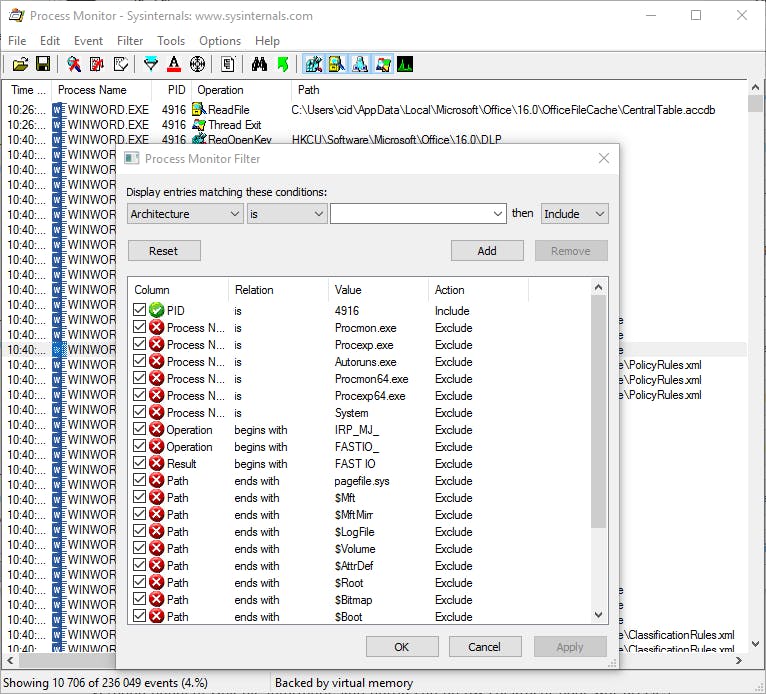Click the Path column header in event list
The height and width of the screenshot is (694, 766).
(x=519, y=90)
